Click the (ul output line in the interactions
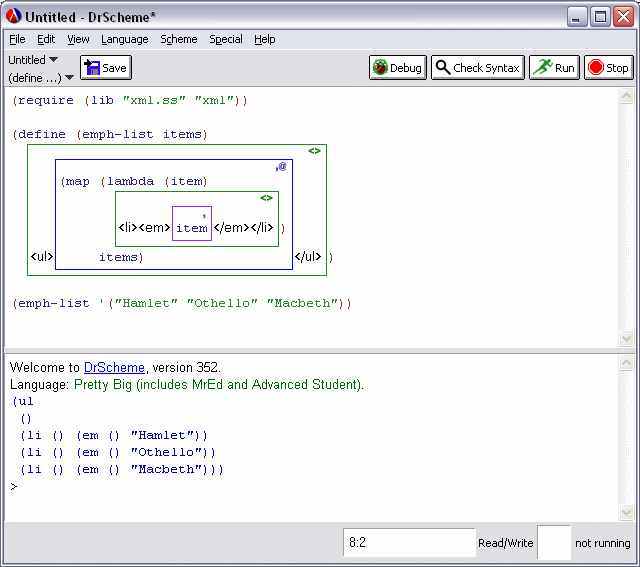This screenshot has width=640, height=567. 23,402
